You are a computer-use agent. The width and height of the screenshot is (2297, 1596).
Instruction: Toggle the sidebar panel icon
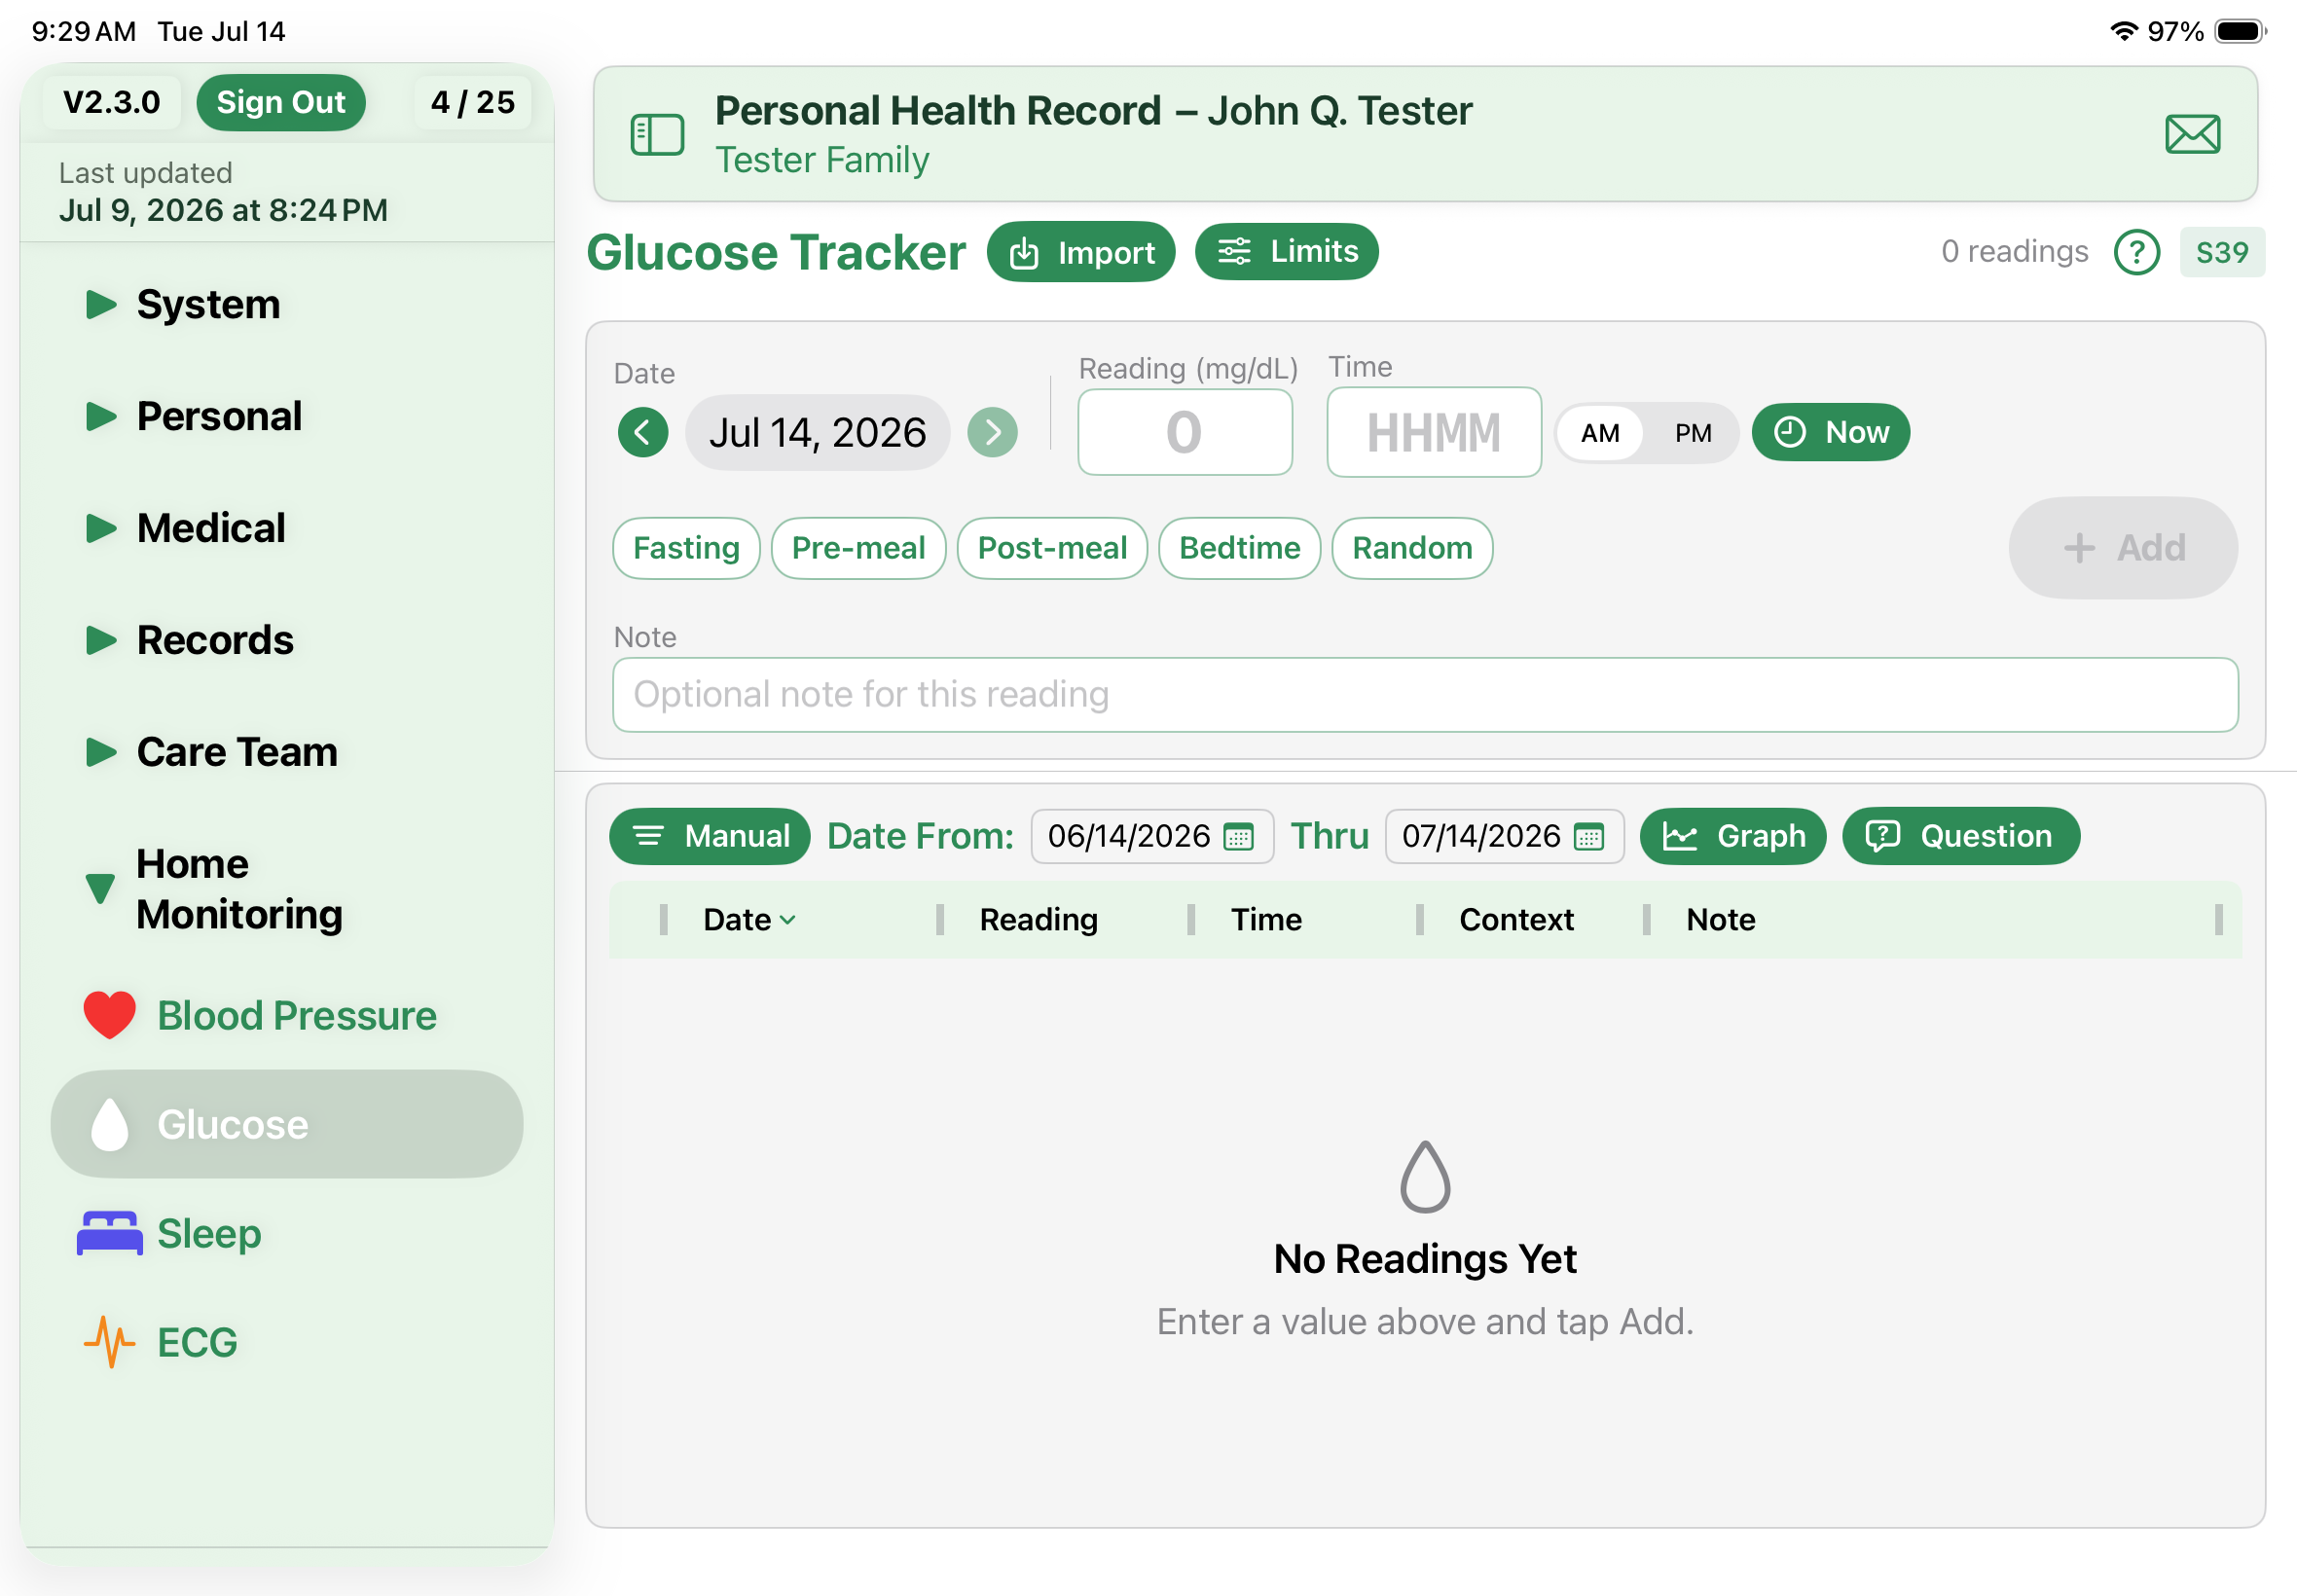[x=657, y=134]
